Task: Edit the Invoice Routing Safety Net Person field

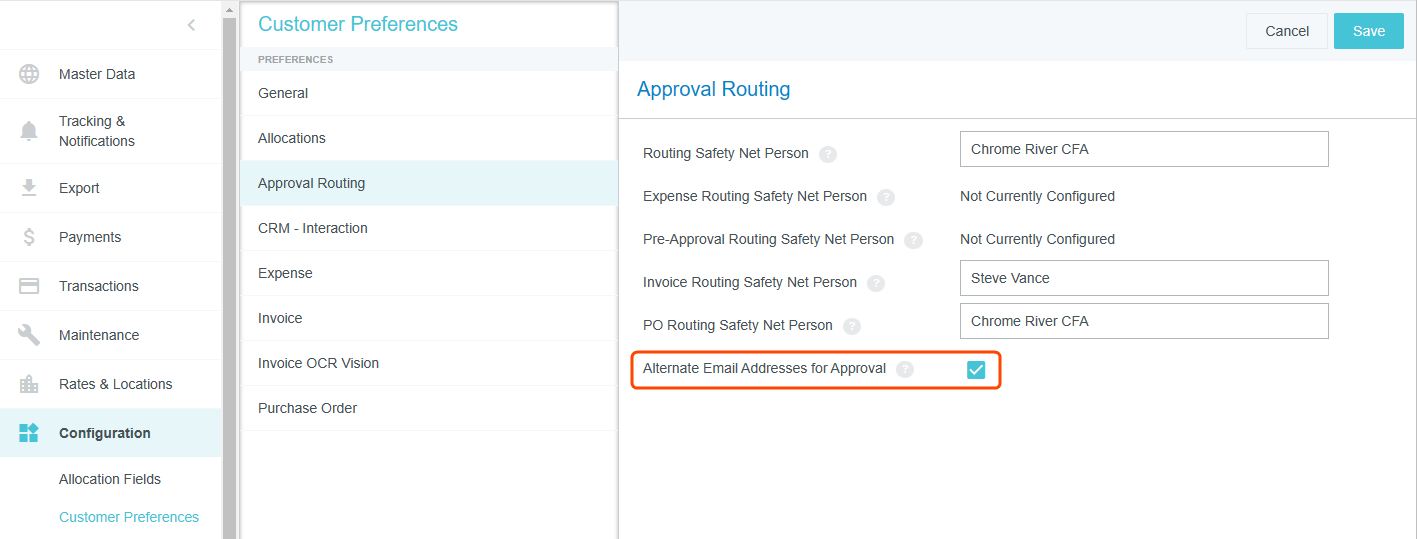Action: (x=1143, y=278)
